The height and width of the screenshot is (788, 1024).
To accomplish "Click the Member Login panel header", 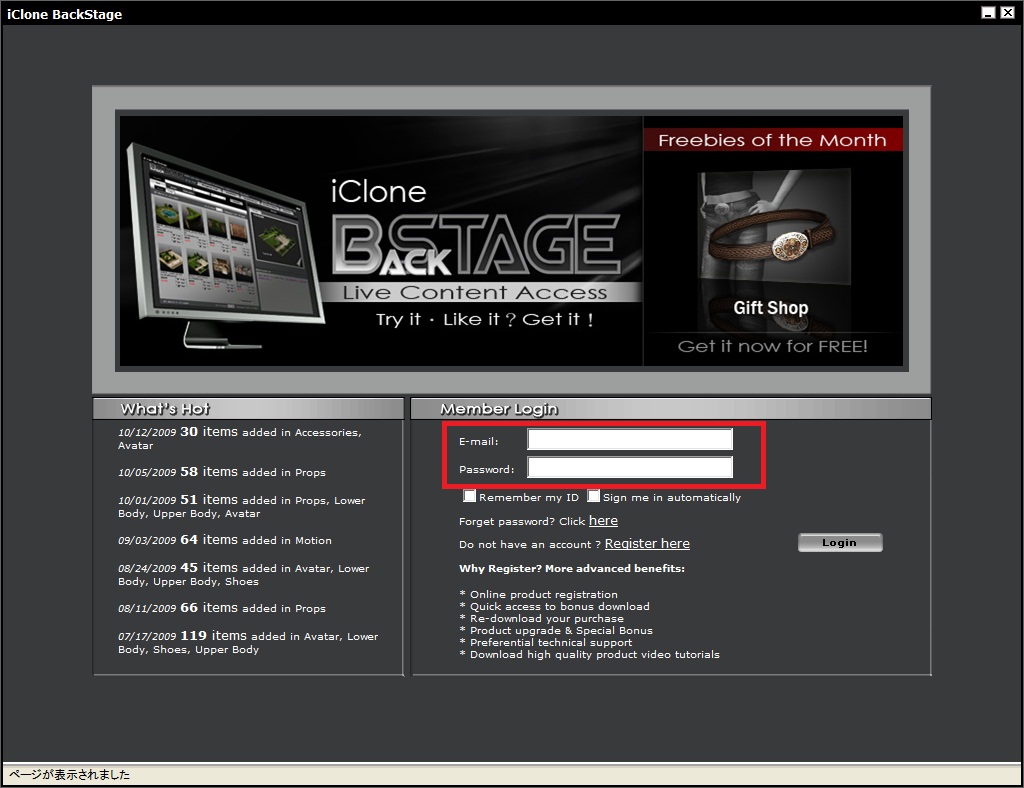I will (x=671, y=409).
